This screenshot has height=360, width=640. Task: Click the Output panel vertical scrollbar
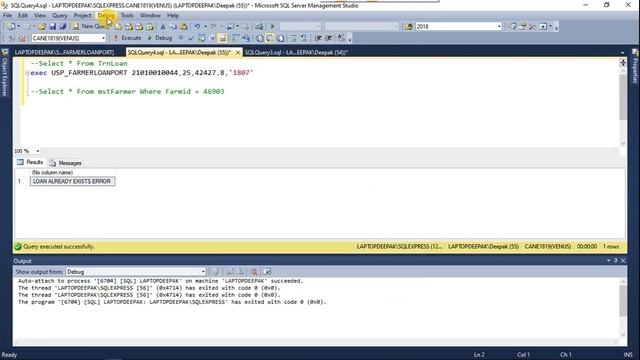tap(623, 308)
